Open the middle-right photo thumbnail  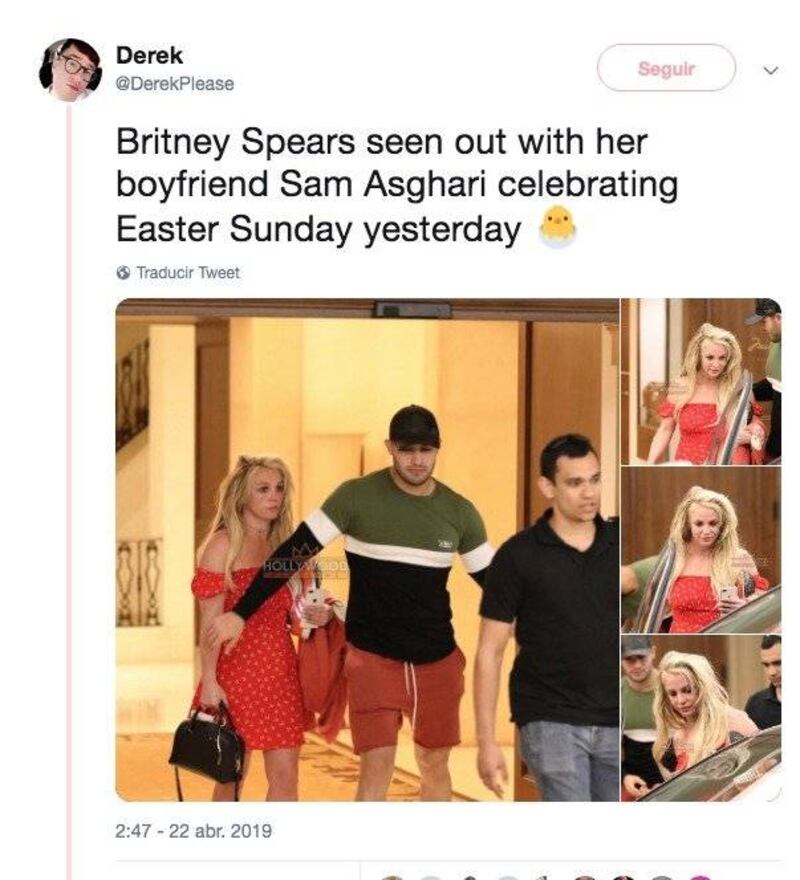[x=701, y=549]
